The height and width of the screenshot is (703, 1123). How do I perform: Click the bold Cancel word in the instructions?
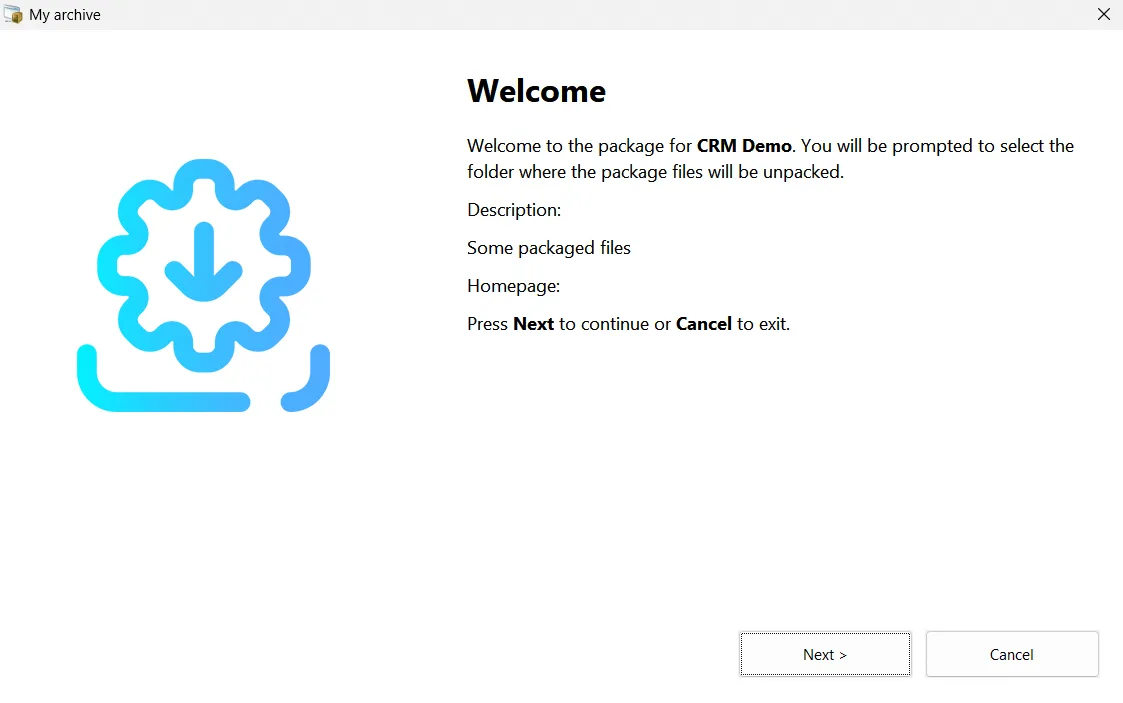[x=703, y=324]
